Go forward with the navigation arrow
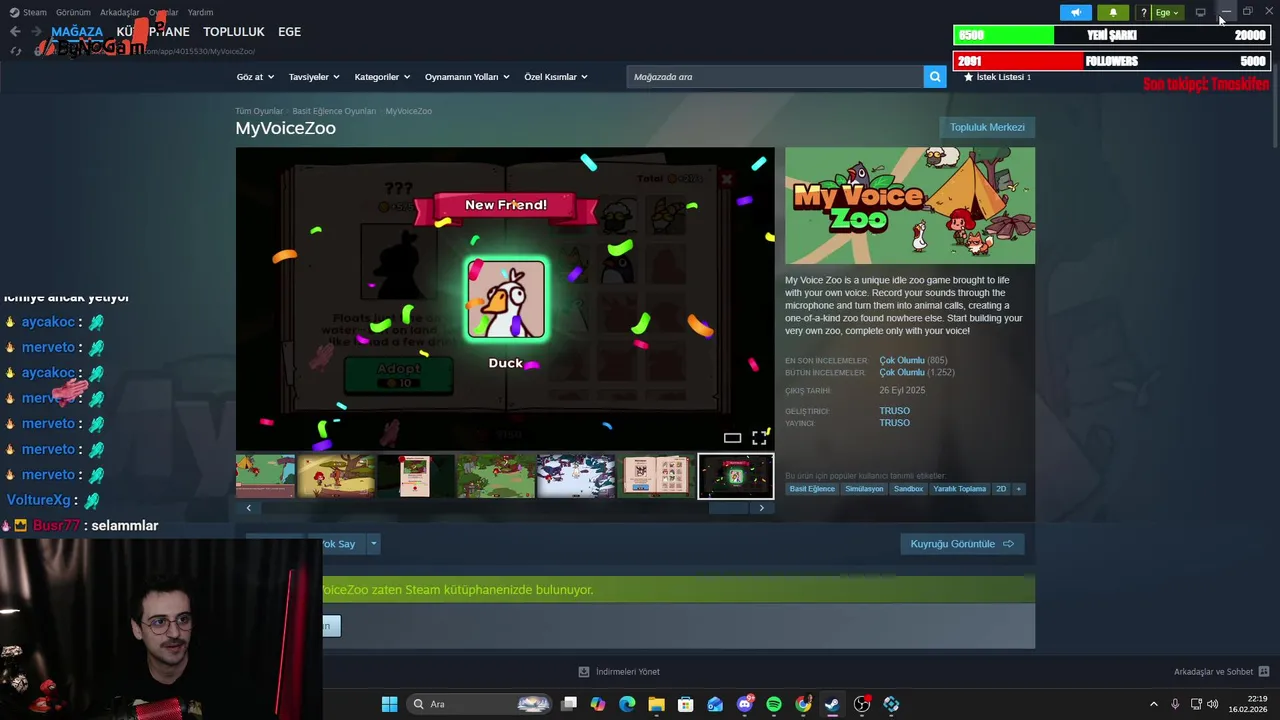This screenshot has width=1280, height=720. 36,32
